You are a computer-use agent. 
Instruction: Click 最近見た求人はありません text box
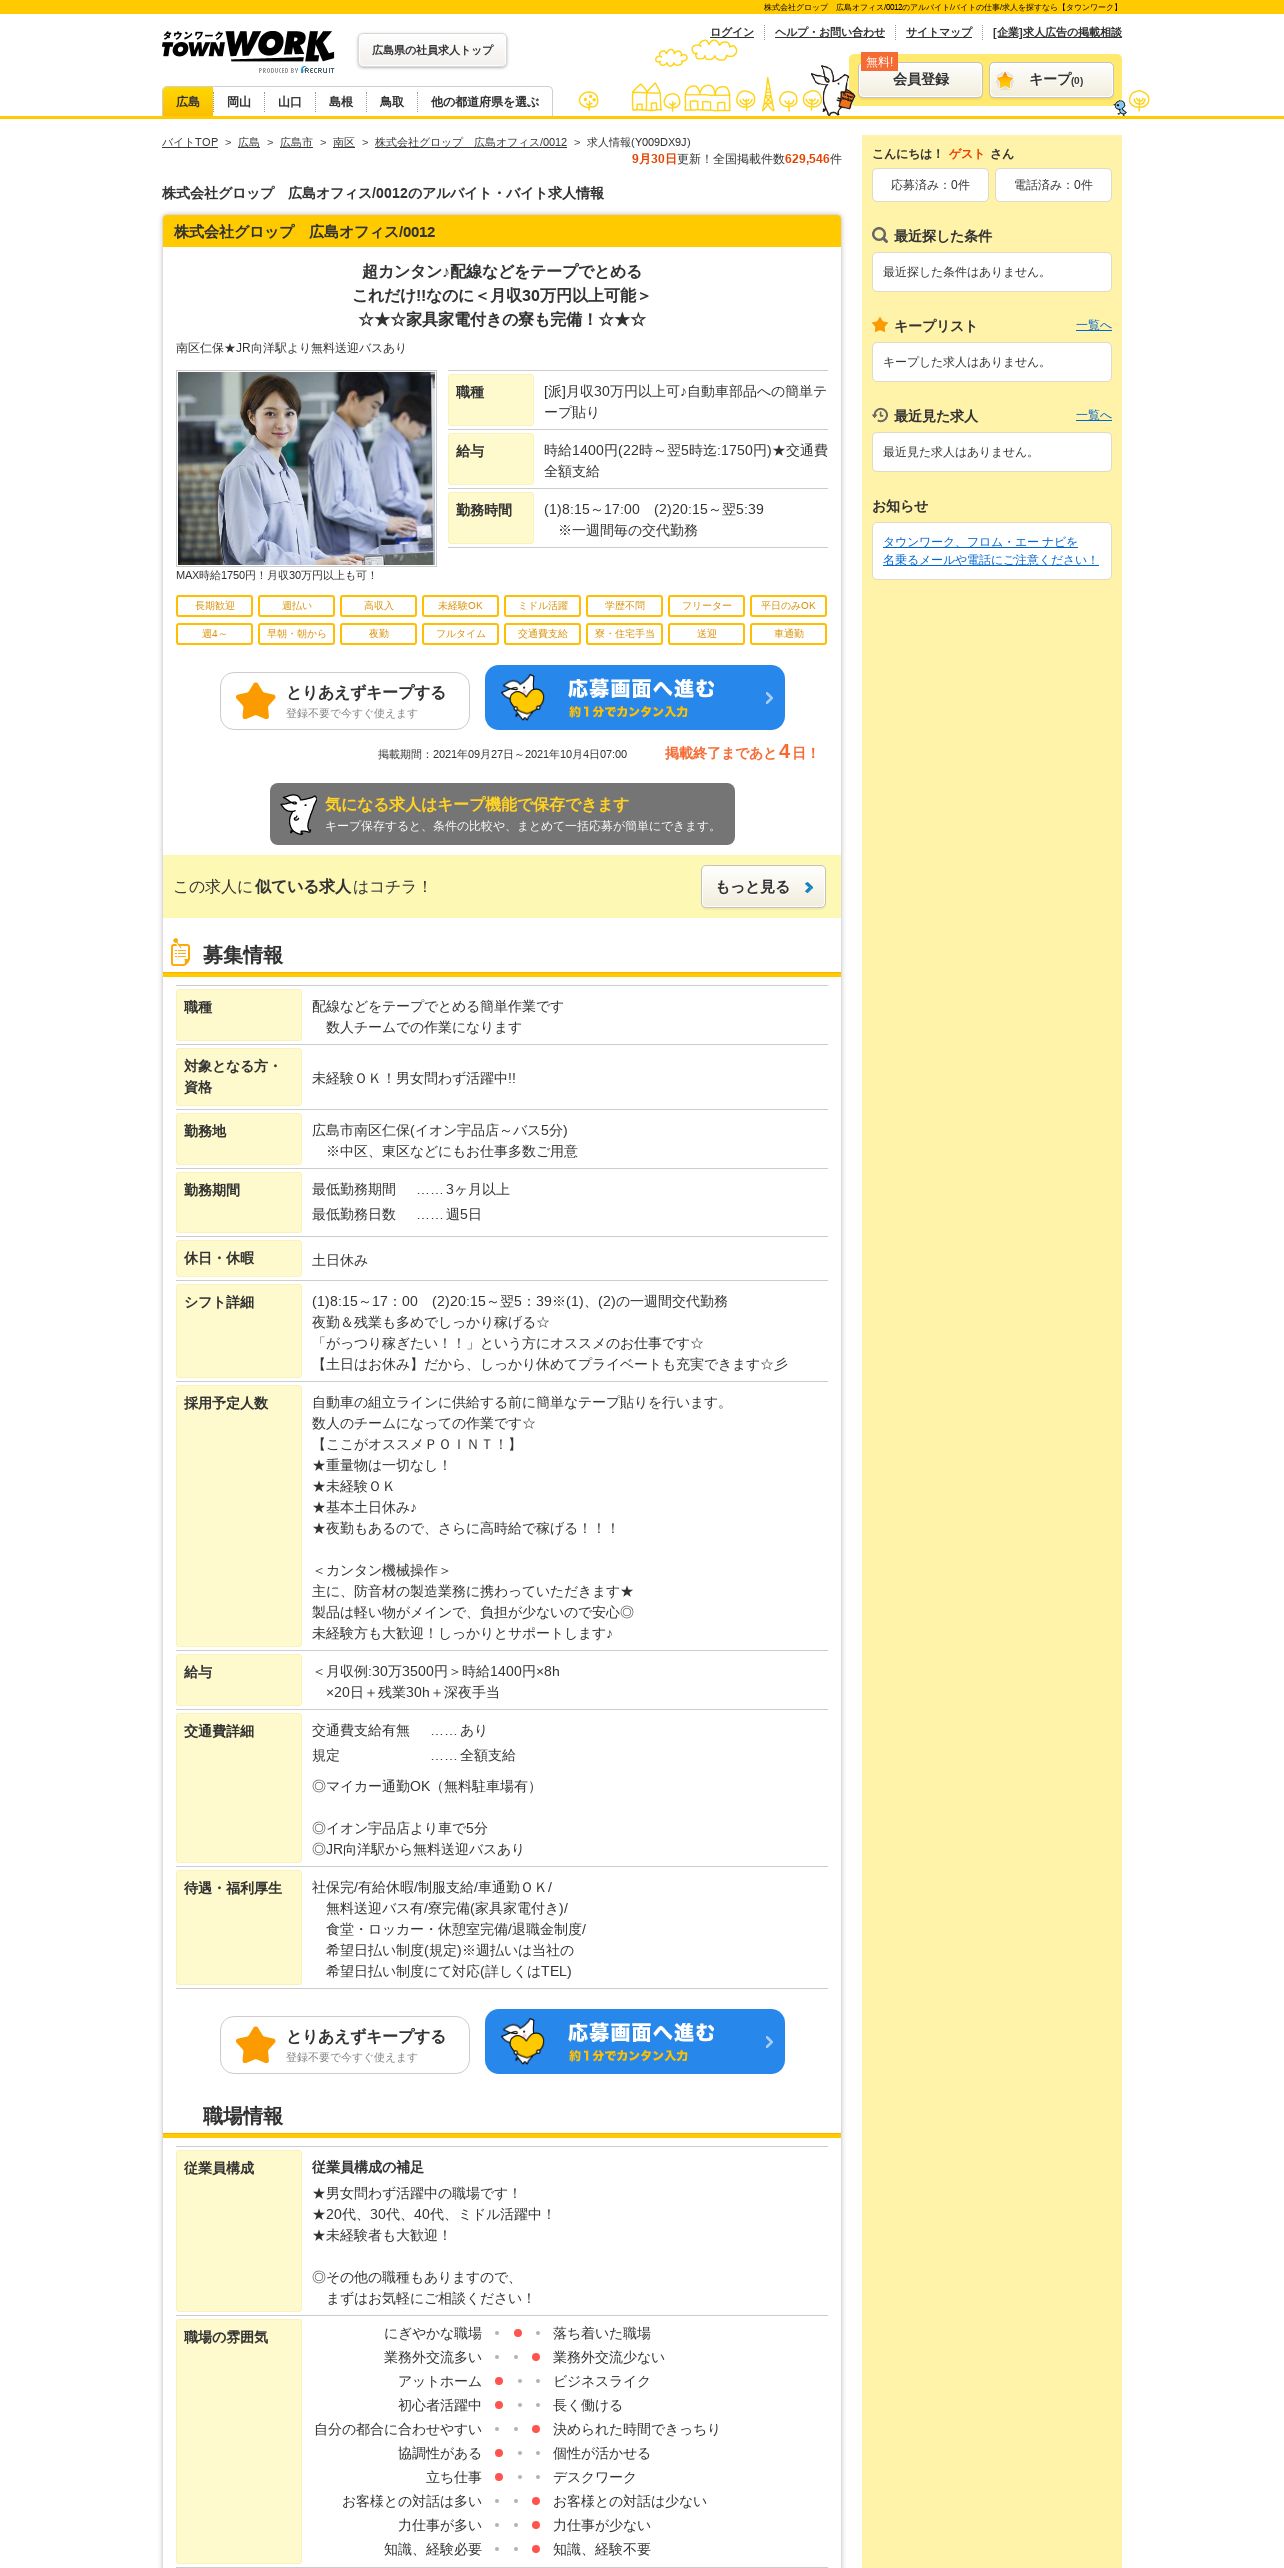point(992,452)
